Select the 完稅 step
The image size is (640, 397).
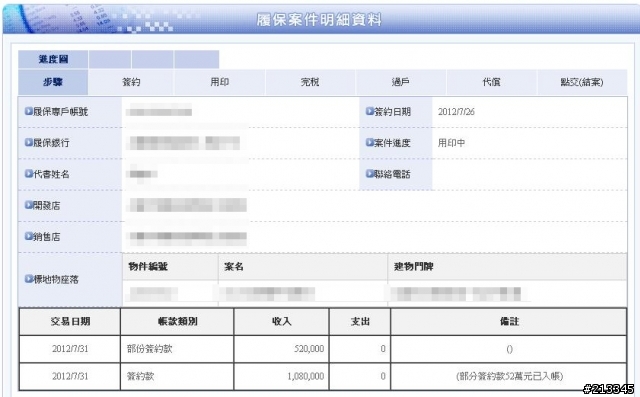pyautogui.click(x=310, y=82)
